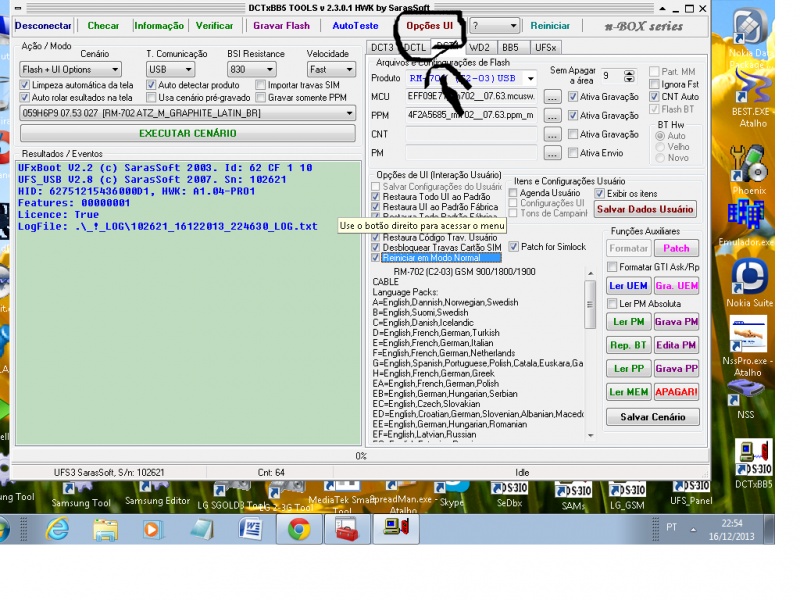Click Opções UI in the top toolbar

coord(430,26)
